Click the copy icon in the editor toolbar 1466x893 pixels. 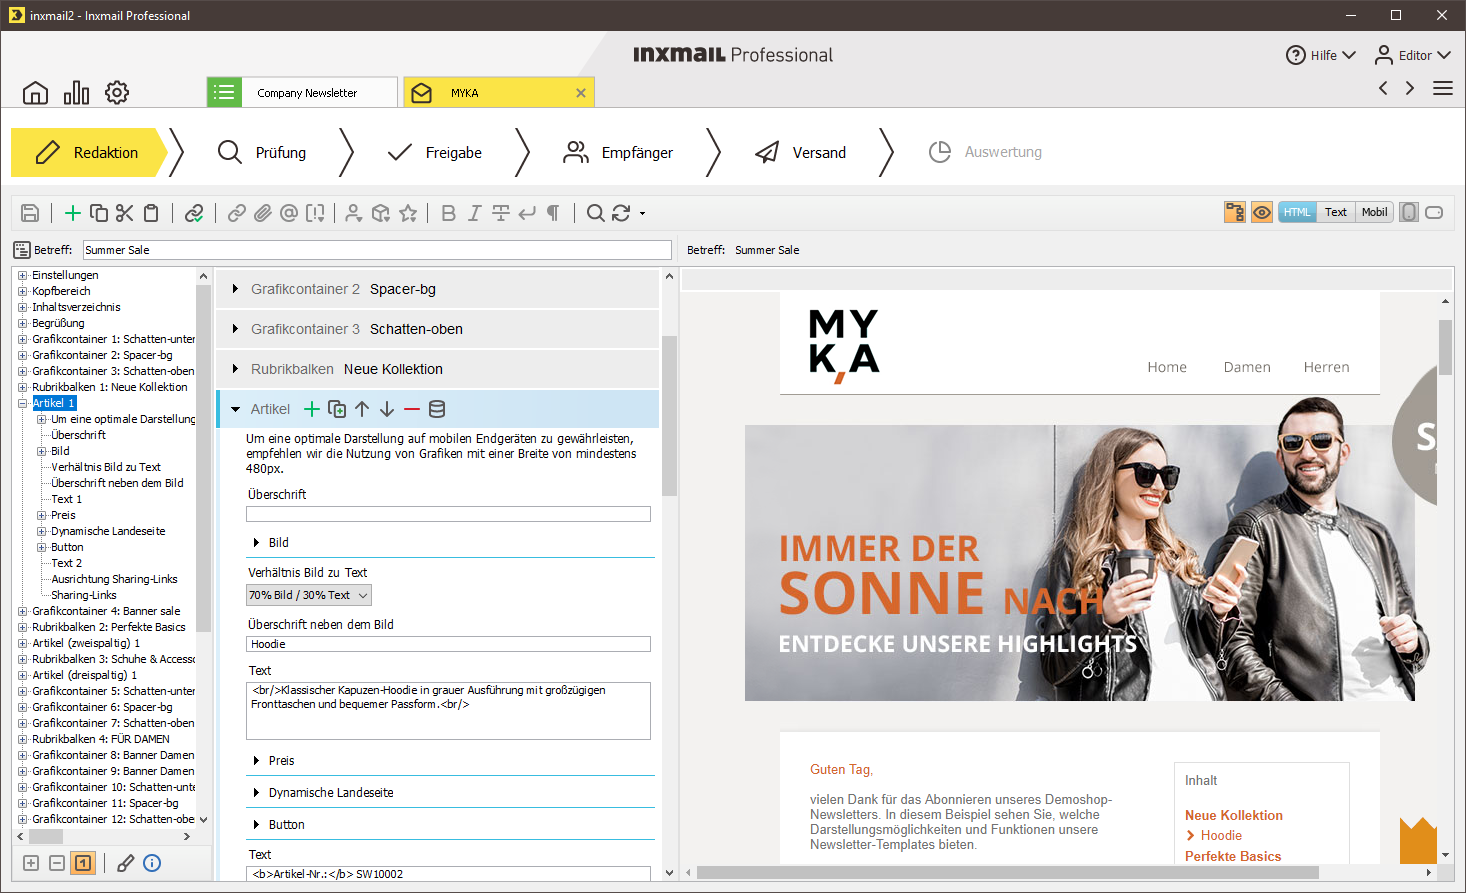tap(98, 213)
